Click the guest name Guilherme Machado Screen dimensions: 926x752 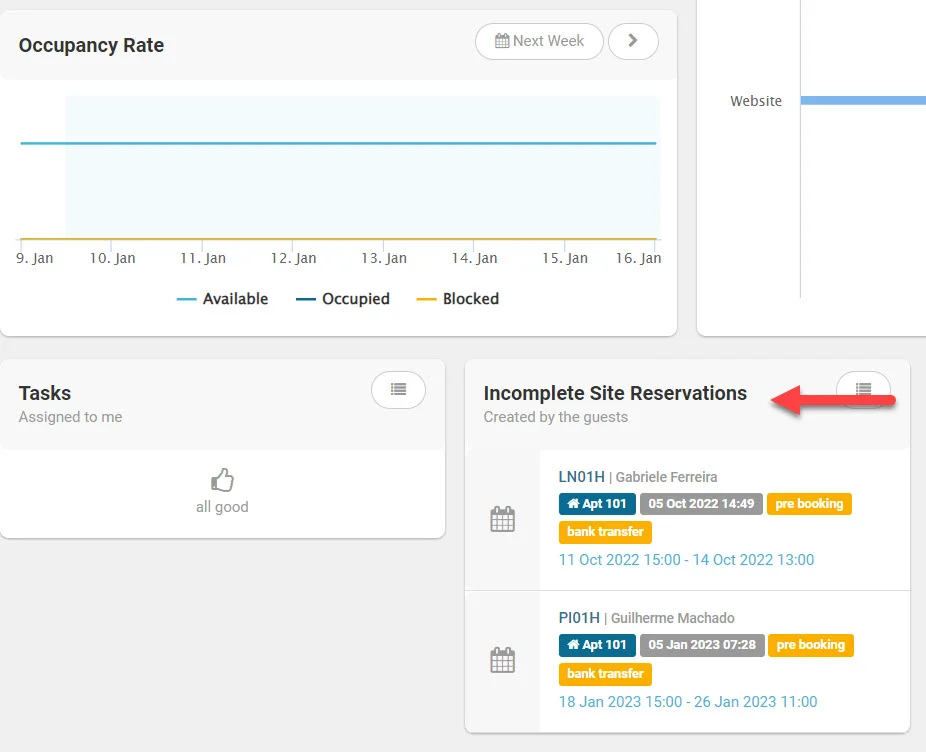(673, 618)
